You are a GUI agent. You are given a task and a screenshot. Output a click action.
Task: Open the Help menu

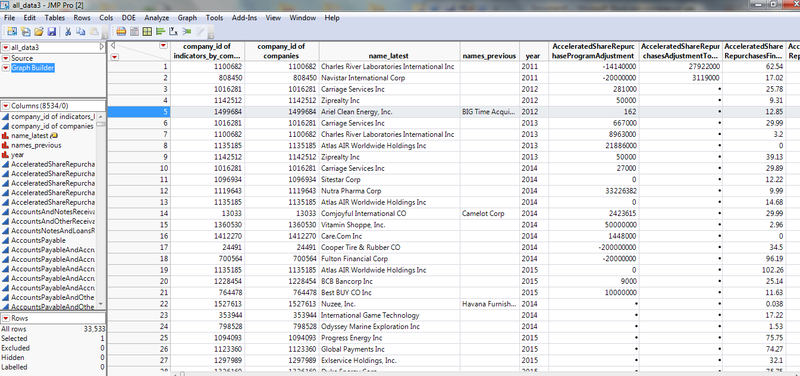click(332, 18)
